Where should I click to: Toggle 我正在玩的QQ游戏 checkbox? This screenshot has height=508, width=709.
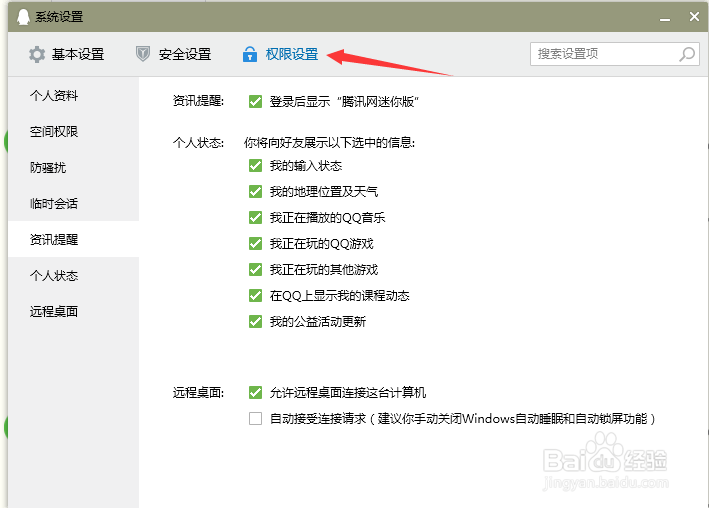click(x=255, y=244)
